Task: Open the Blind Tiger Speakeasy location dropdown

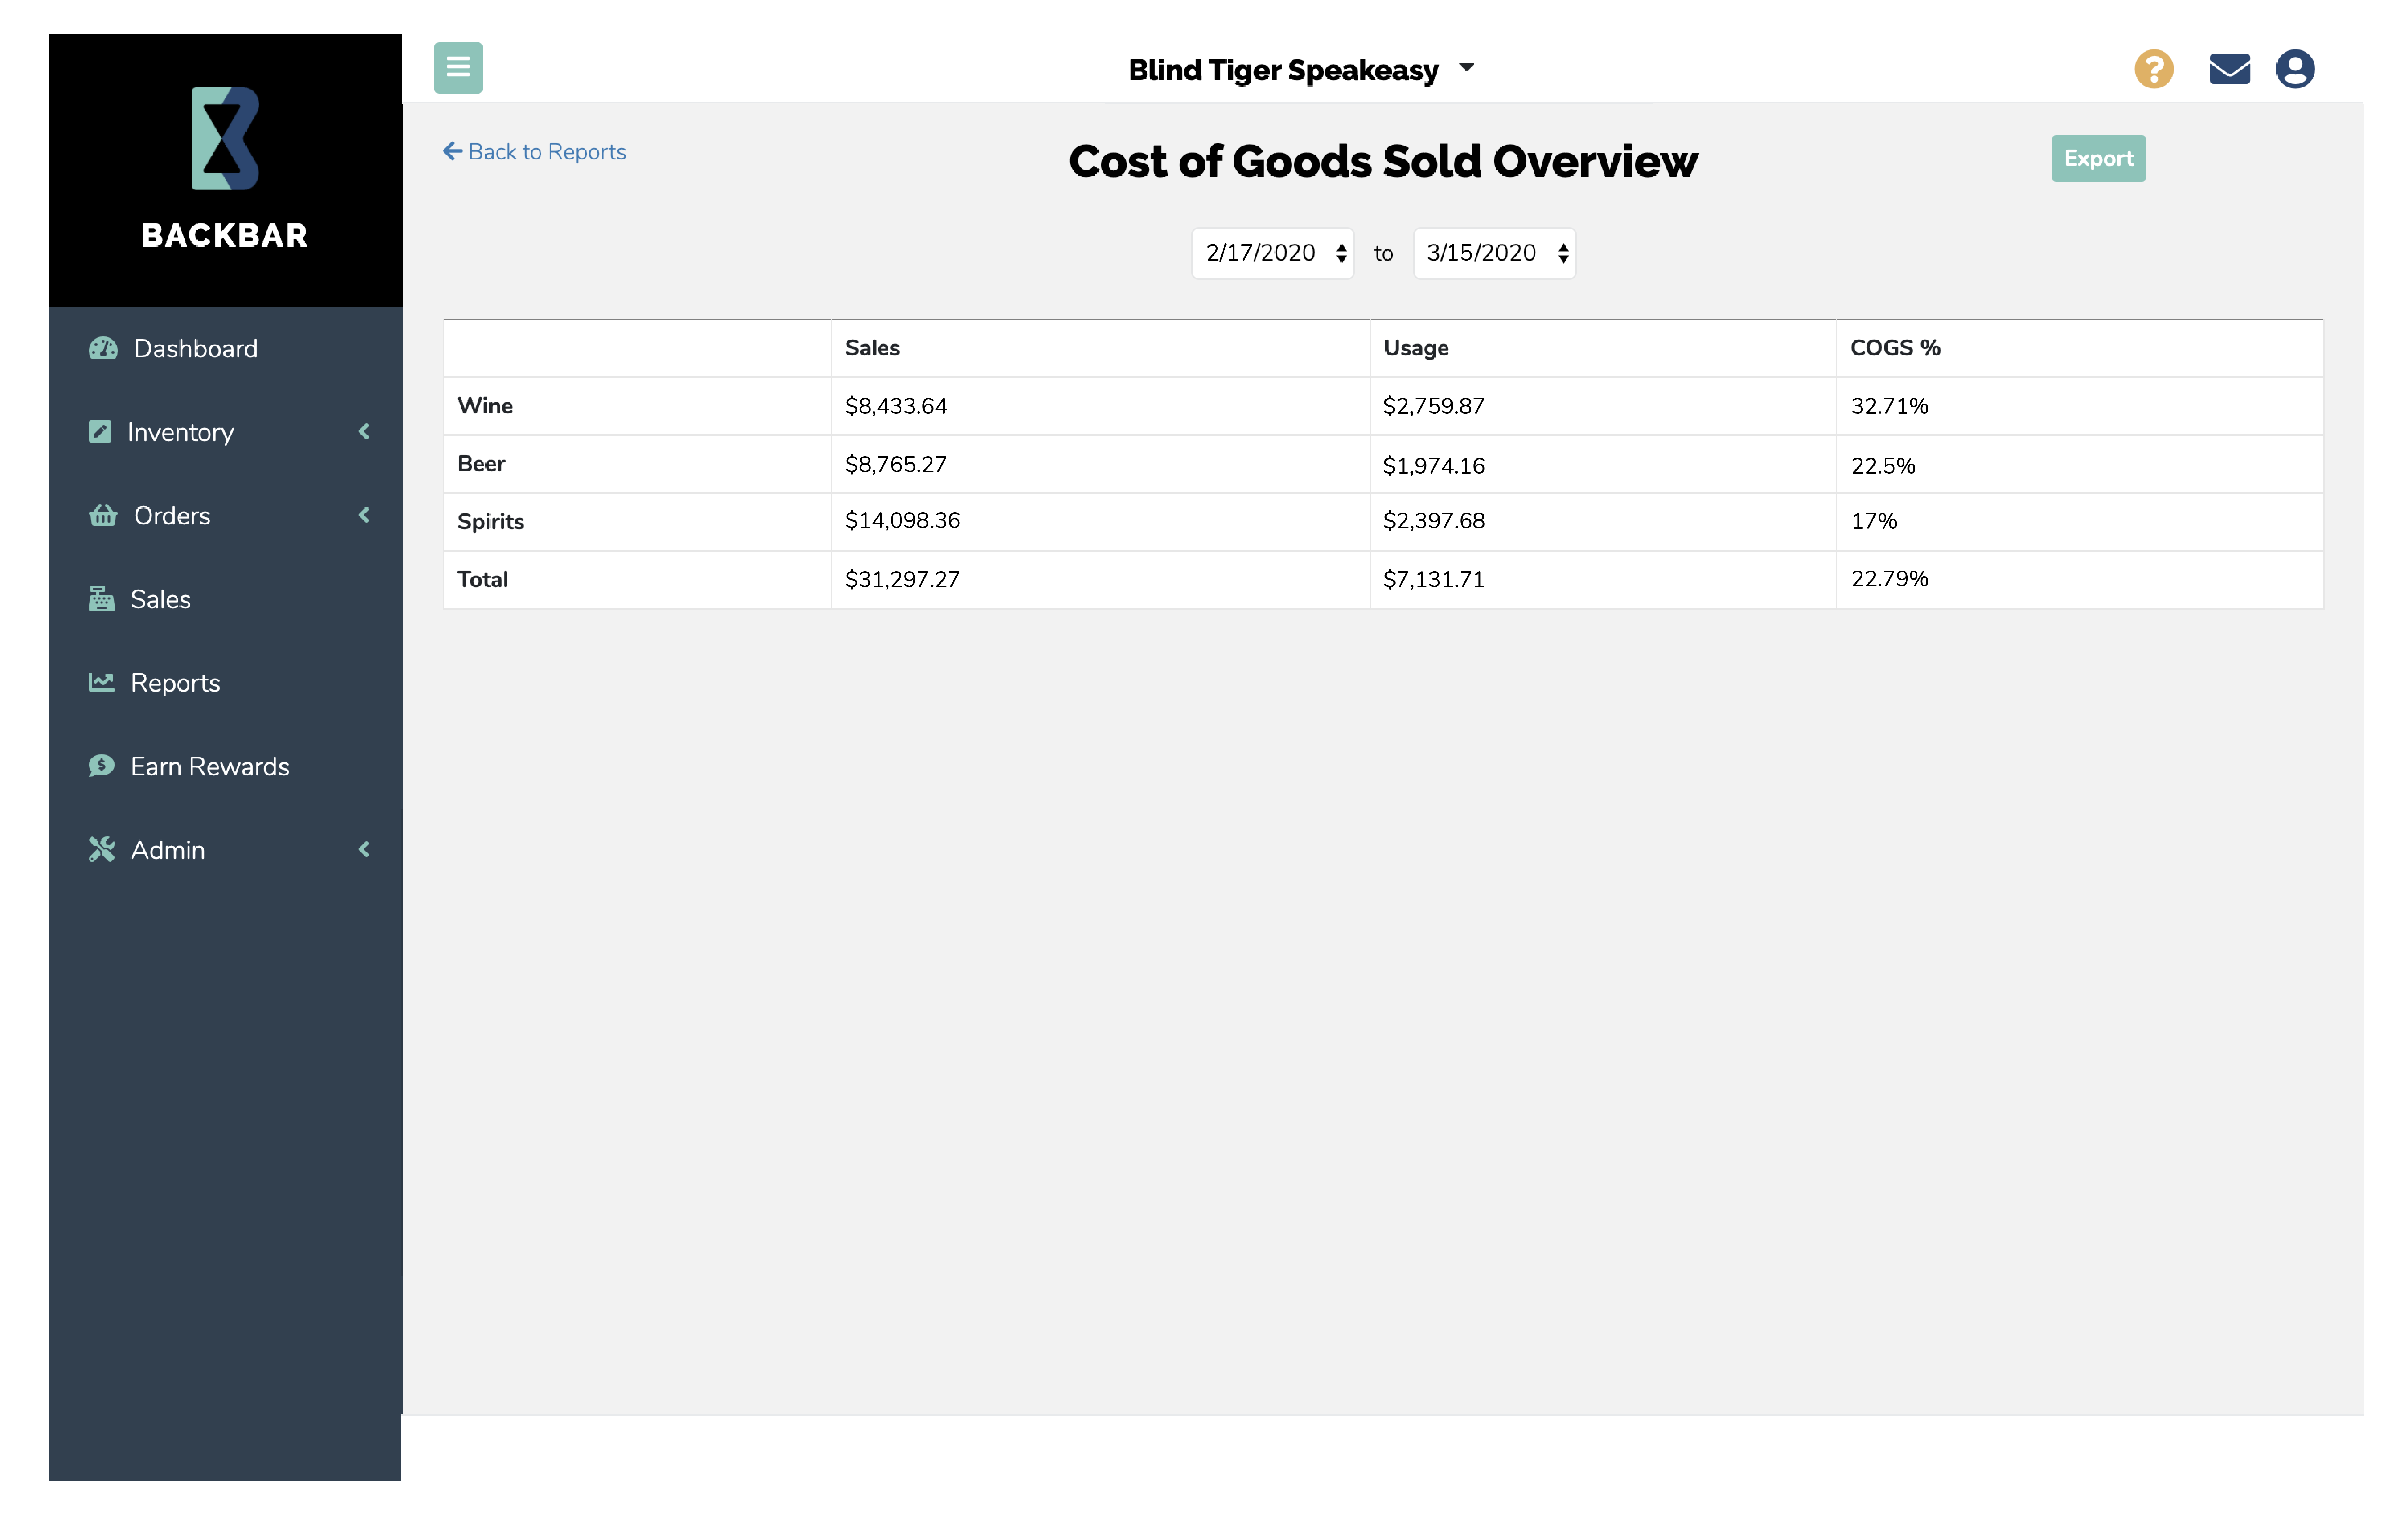Action: coord(1301,70)
